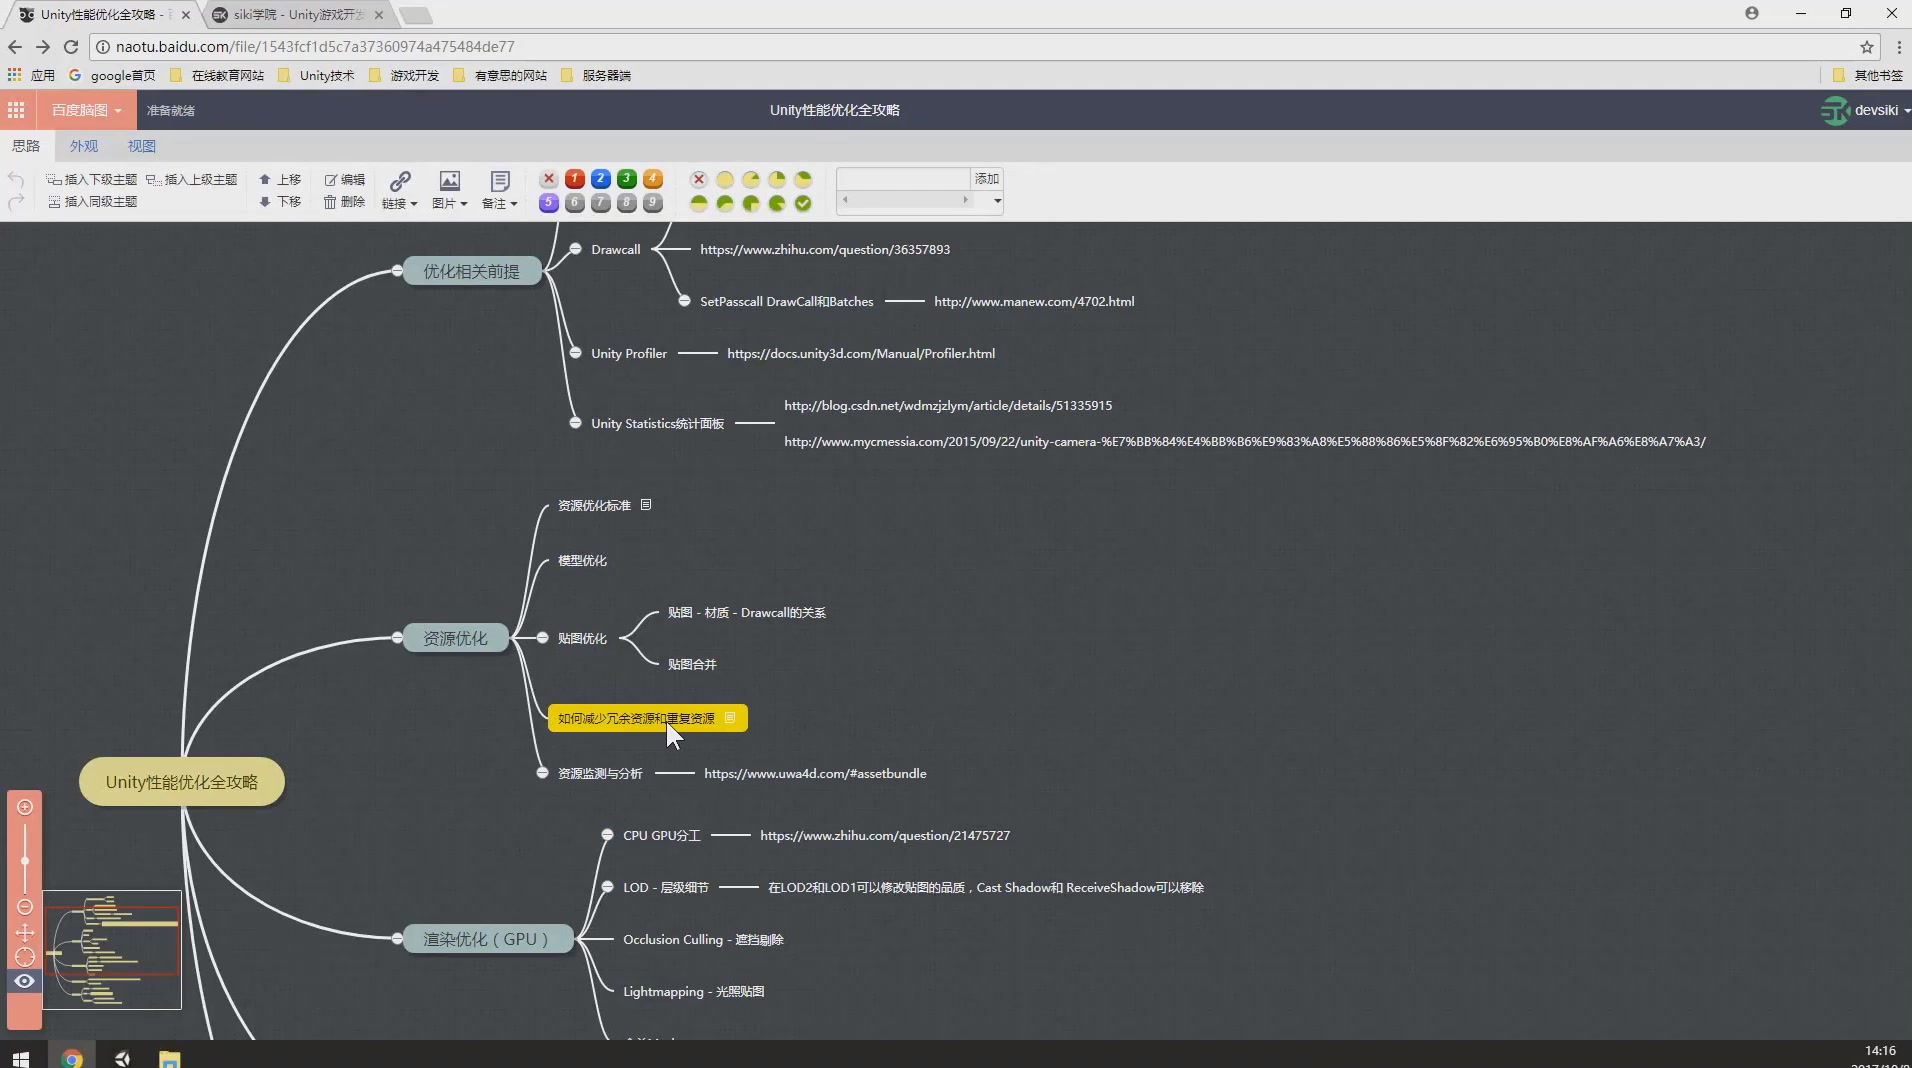The height and width of the screenshot is (1068, 1912).
Task: Select the Unity性能优化全攻略 root node
Action: pos(182,782)
